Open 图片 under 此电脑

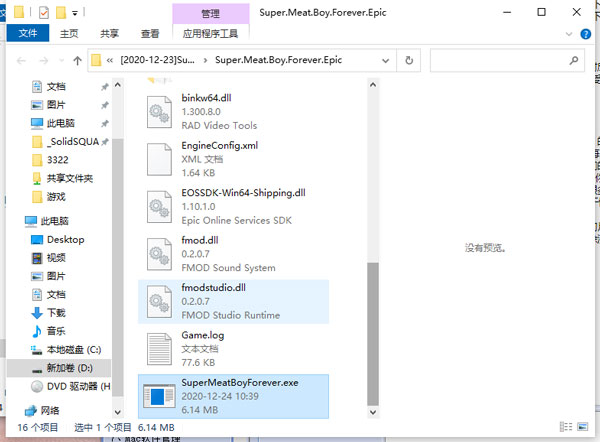coord(56,276)
